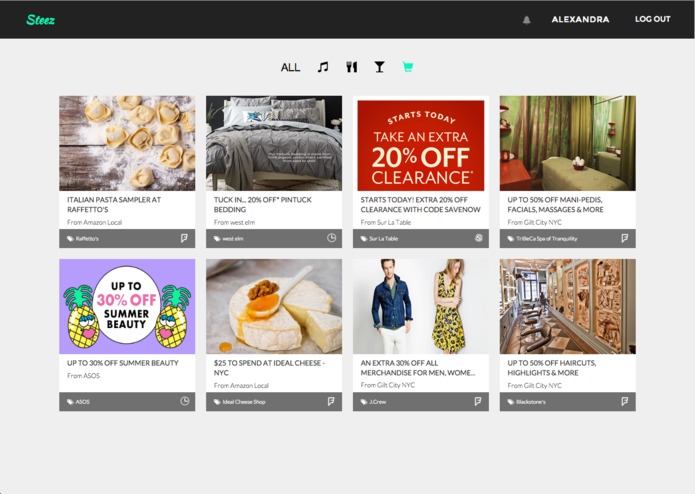
Task: Click the Blackstone's tag label
Action: pos(527,402)
